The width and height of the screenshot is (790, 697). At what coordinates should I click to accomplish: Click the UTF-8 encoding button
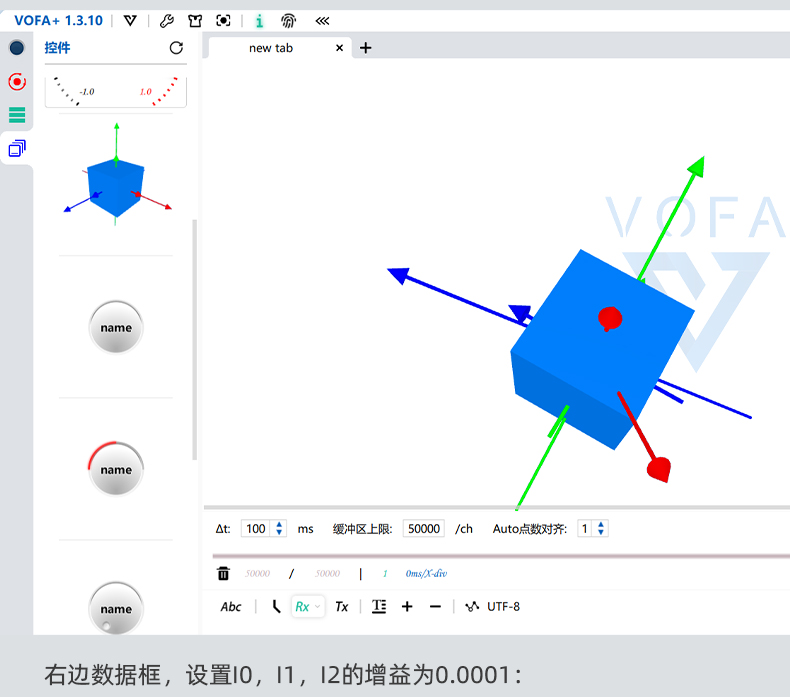pyautogui.click(x=503, y=606)
